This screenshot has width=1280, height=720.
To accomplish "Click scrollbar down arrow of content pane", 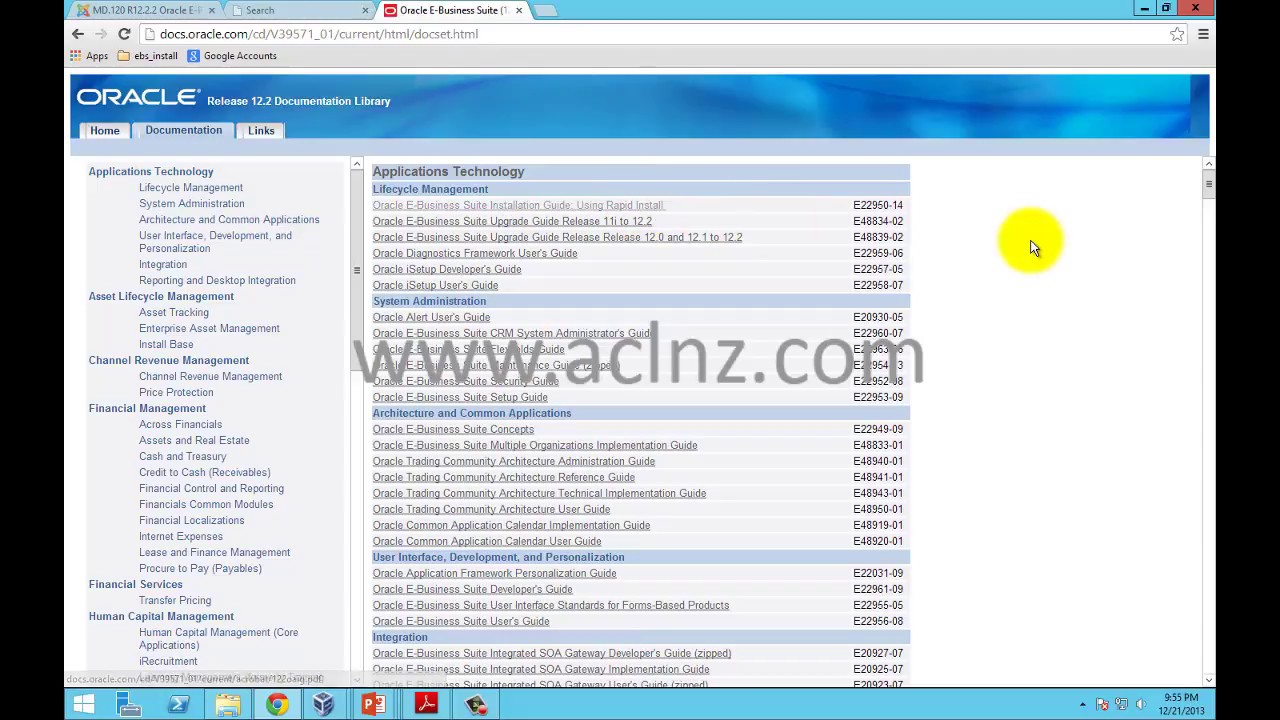I will click(1209, 680).
